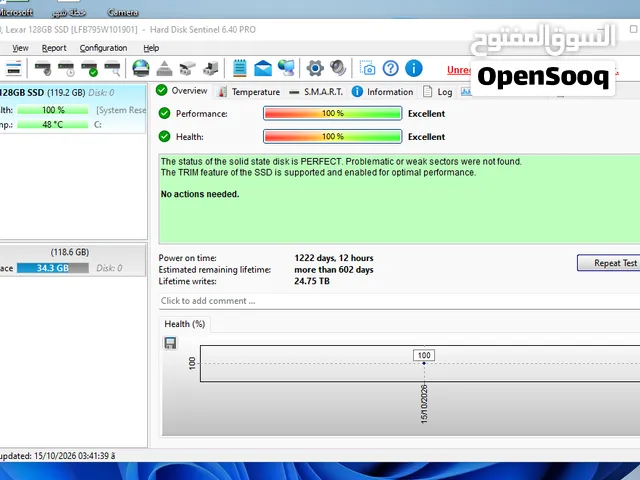This screenshot has width=640, height=480.
Task: Click the globe with monitor network icon
Action: coord(286,68)
